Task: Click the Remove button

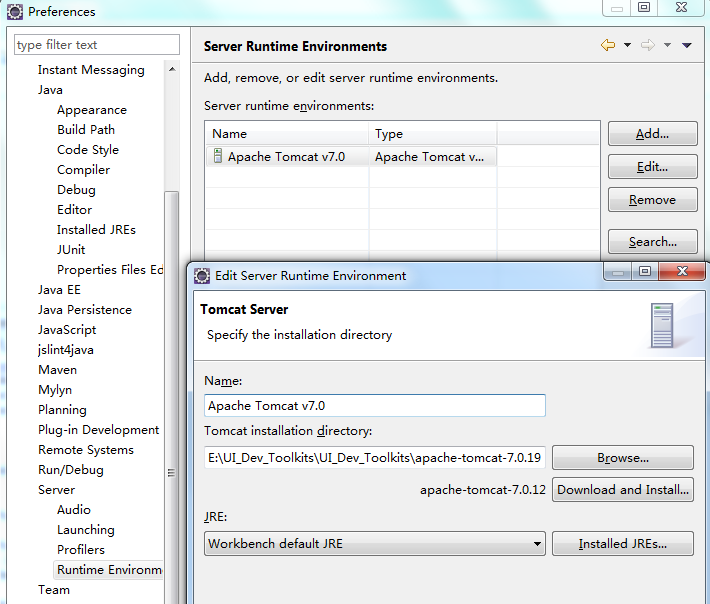Action: 652,200
